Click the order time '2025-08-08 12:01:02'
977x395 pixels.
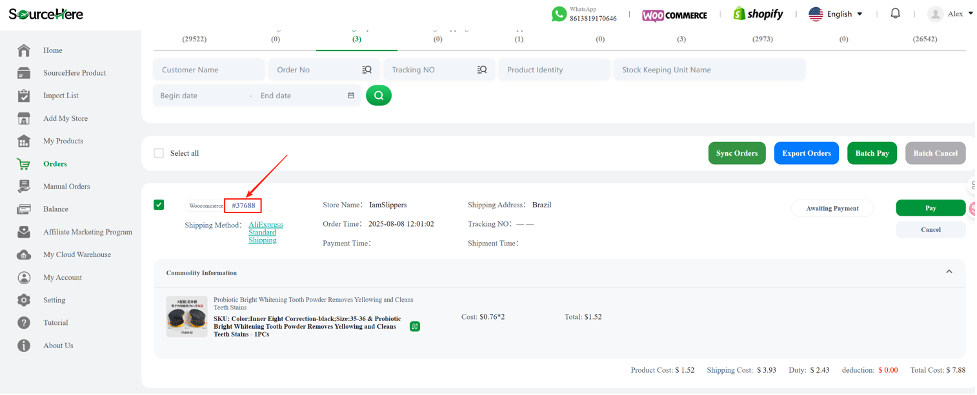coord(401,224)
